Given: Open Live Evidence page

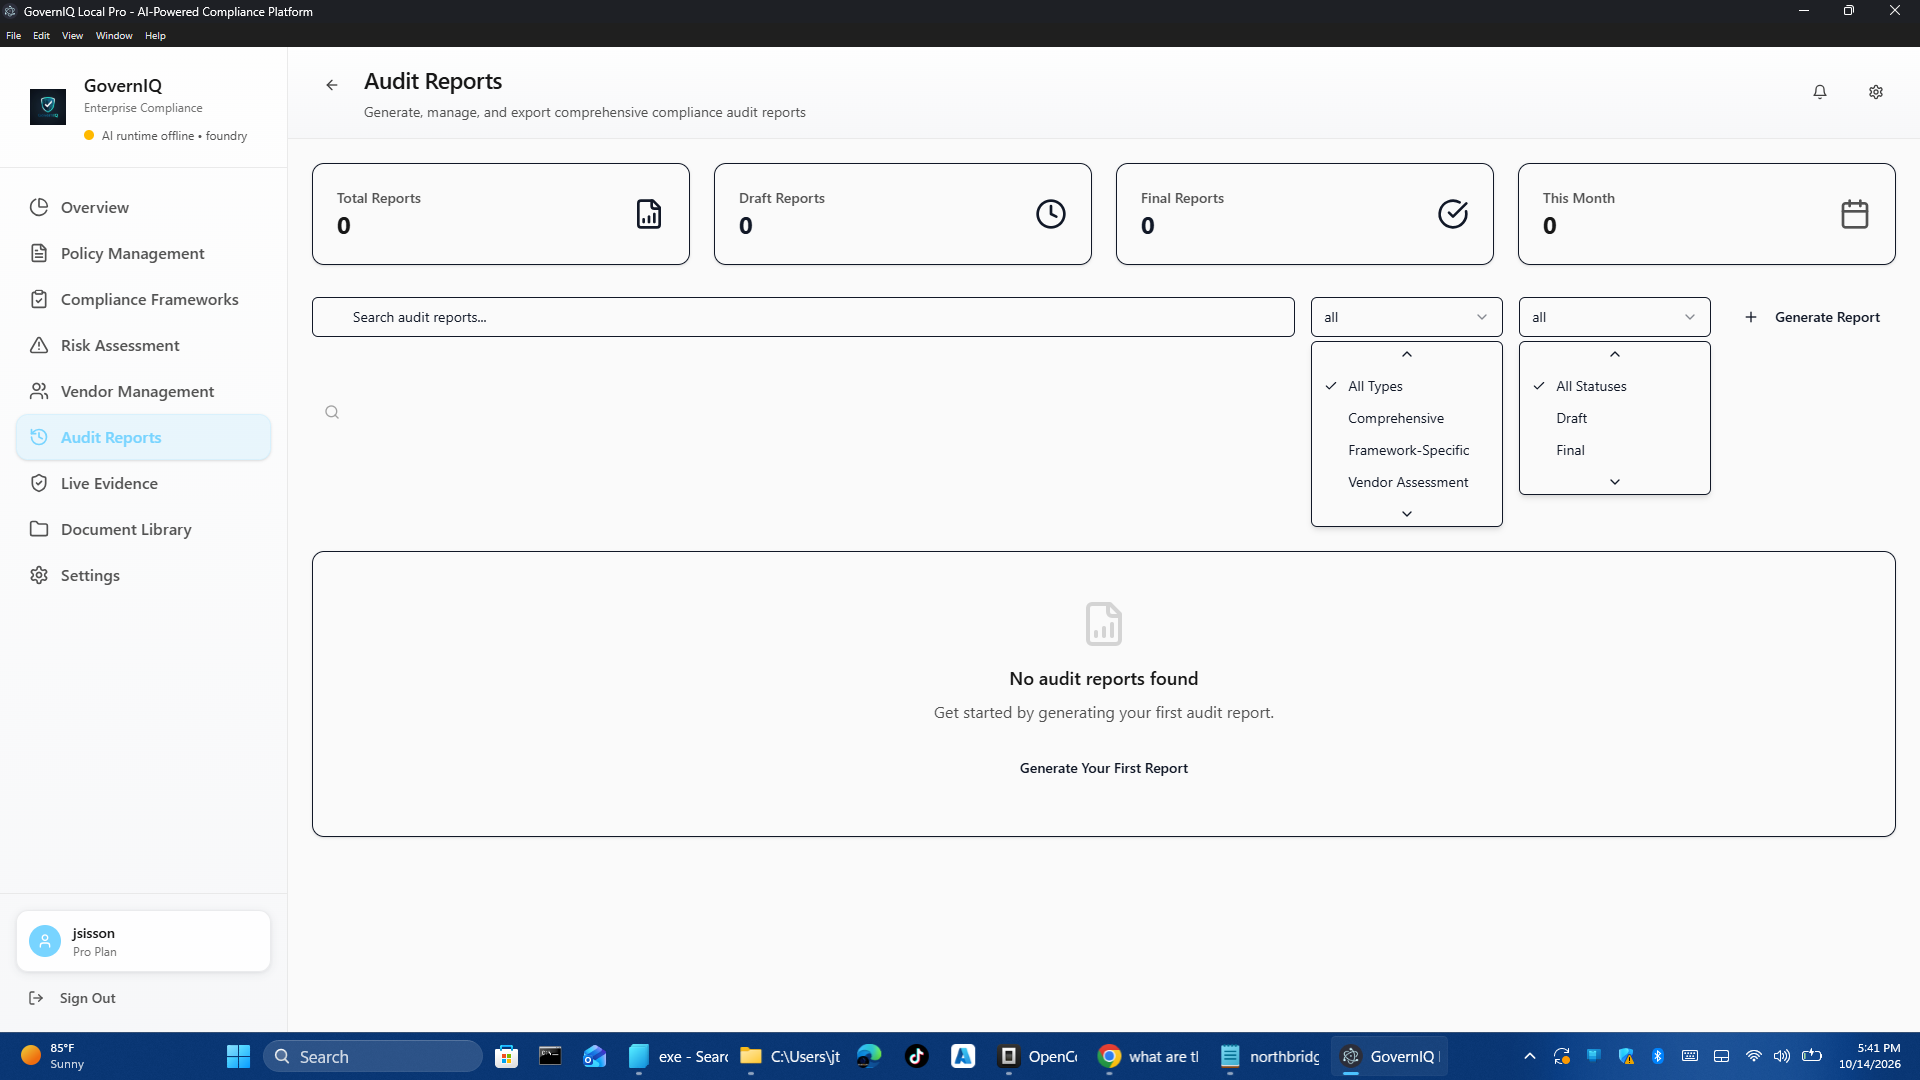Looking at the screenshot, I should (144, 483).
